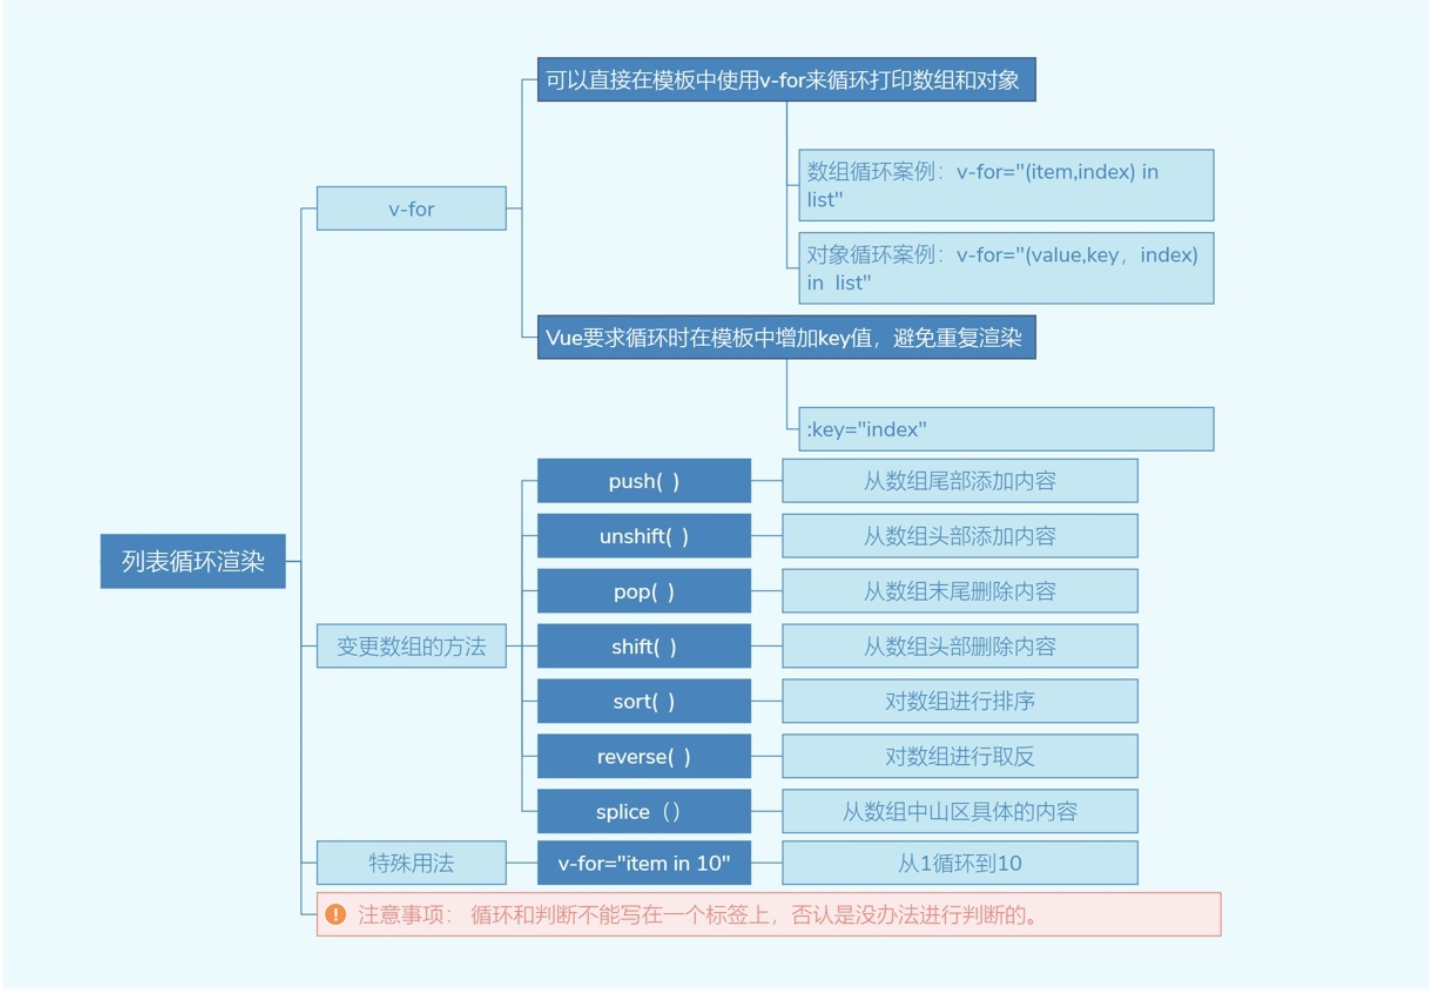
Task: Click the 注意事项 warning note box
Action: pyautogui.click(x=769, y=914)
